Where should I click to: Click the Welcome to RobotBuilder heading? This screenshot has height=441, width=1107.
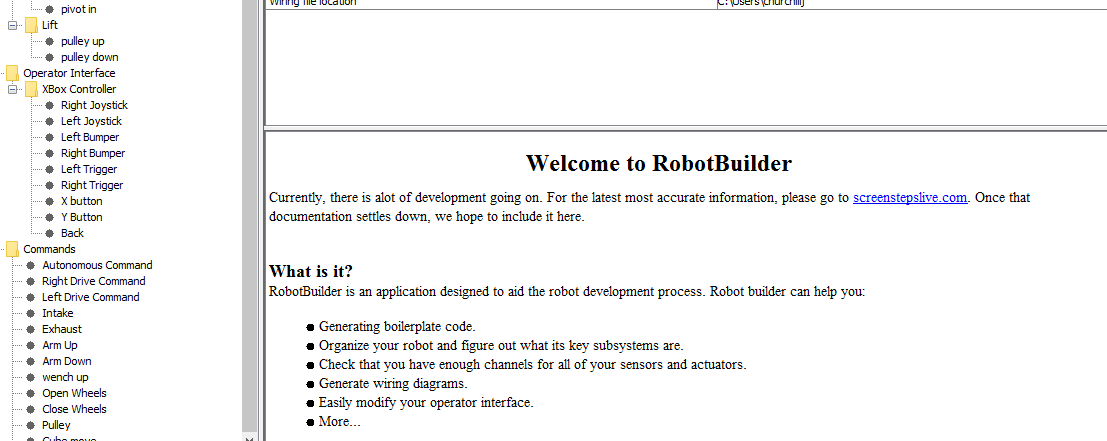659,164
